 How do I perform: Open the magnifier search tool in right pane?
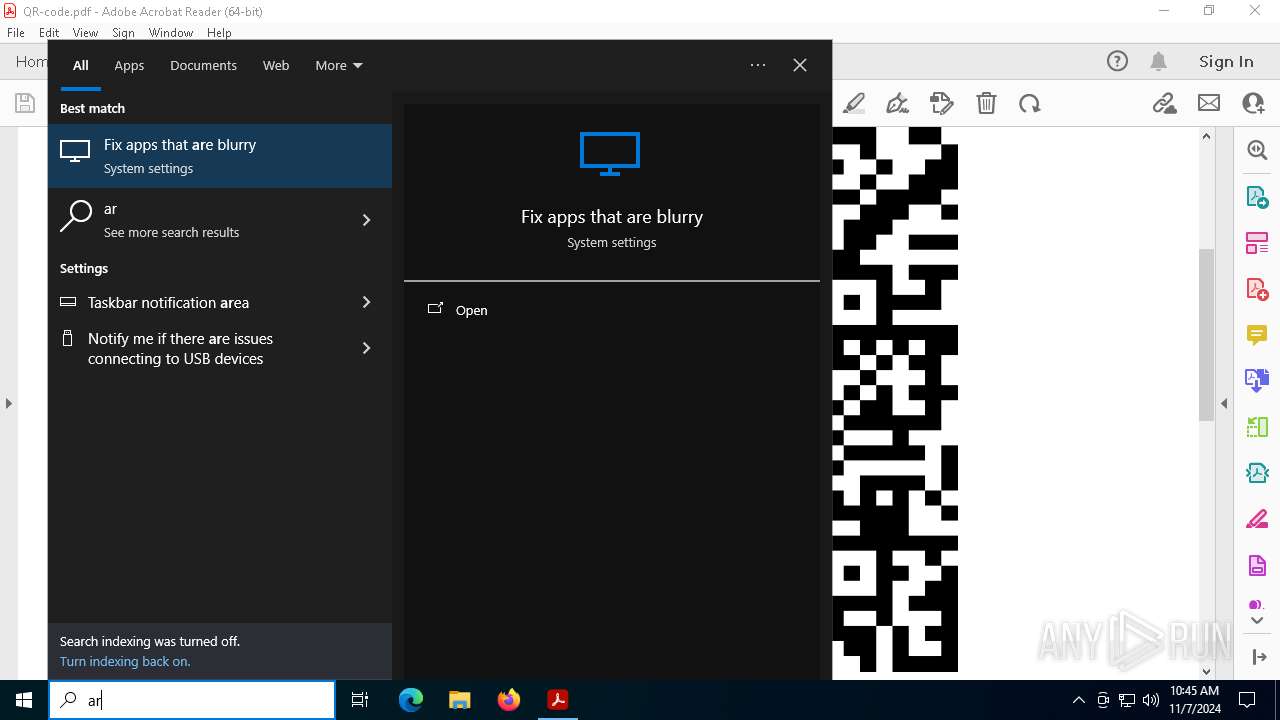point(1257,150)
